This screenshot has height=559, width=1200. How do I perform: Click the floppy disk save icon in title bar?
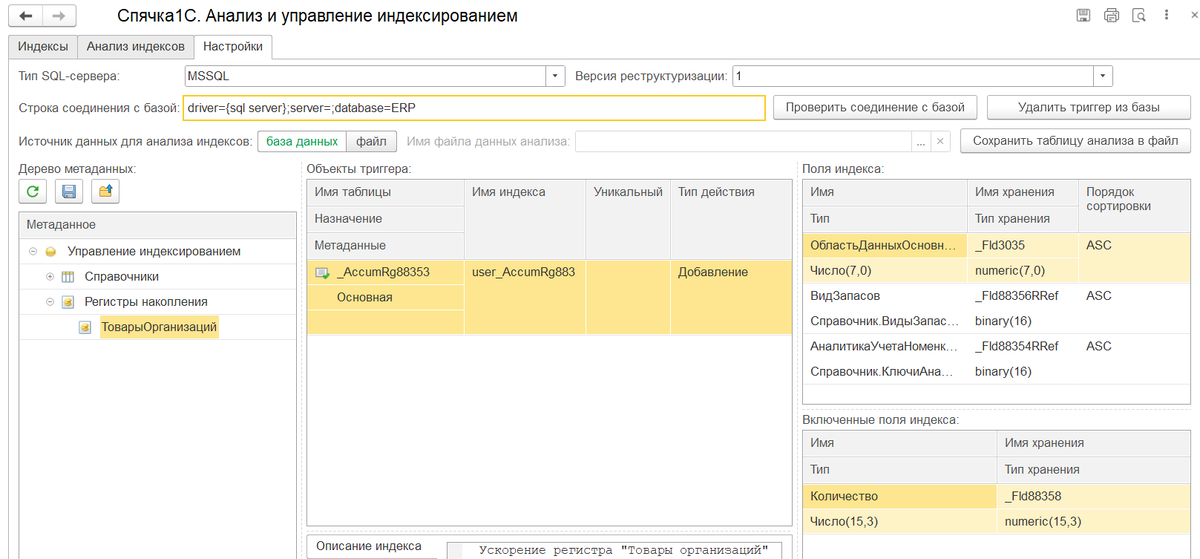coord(1083,16)
